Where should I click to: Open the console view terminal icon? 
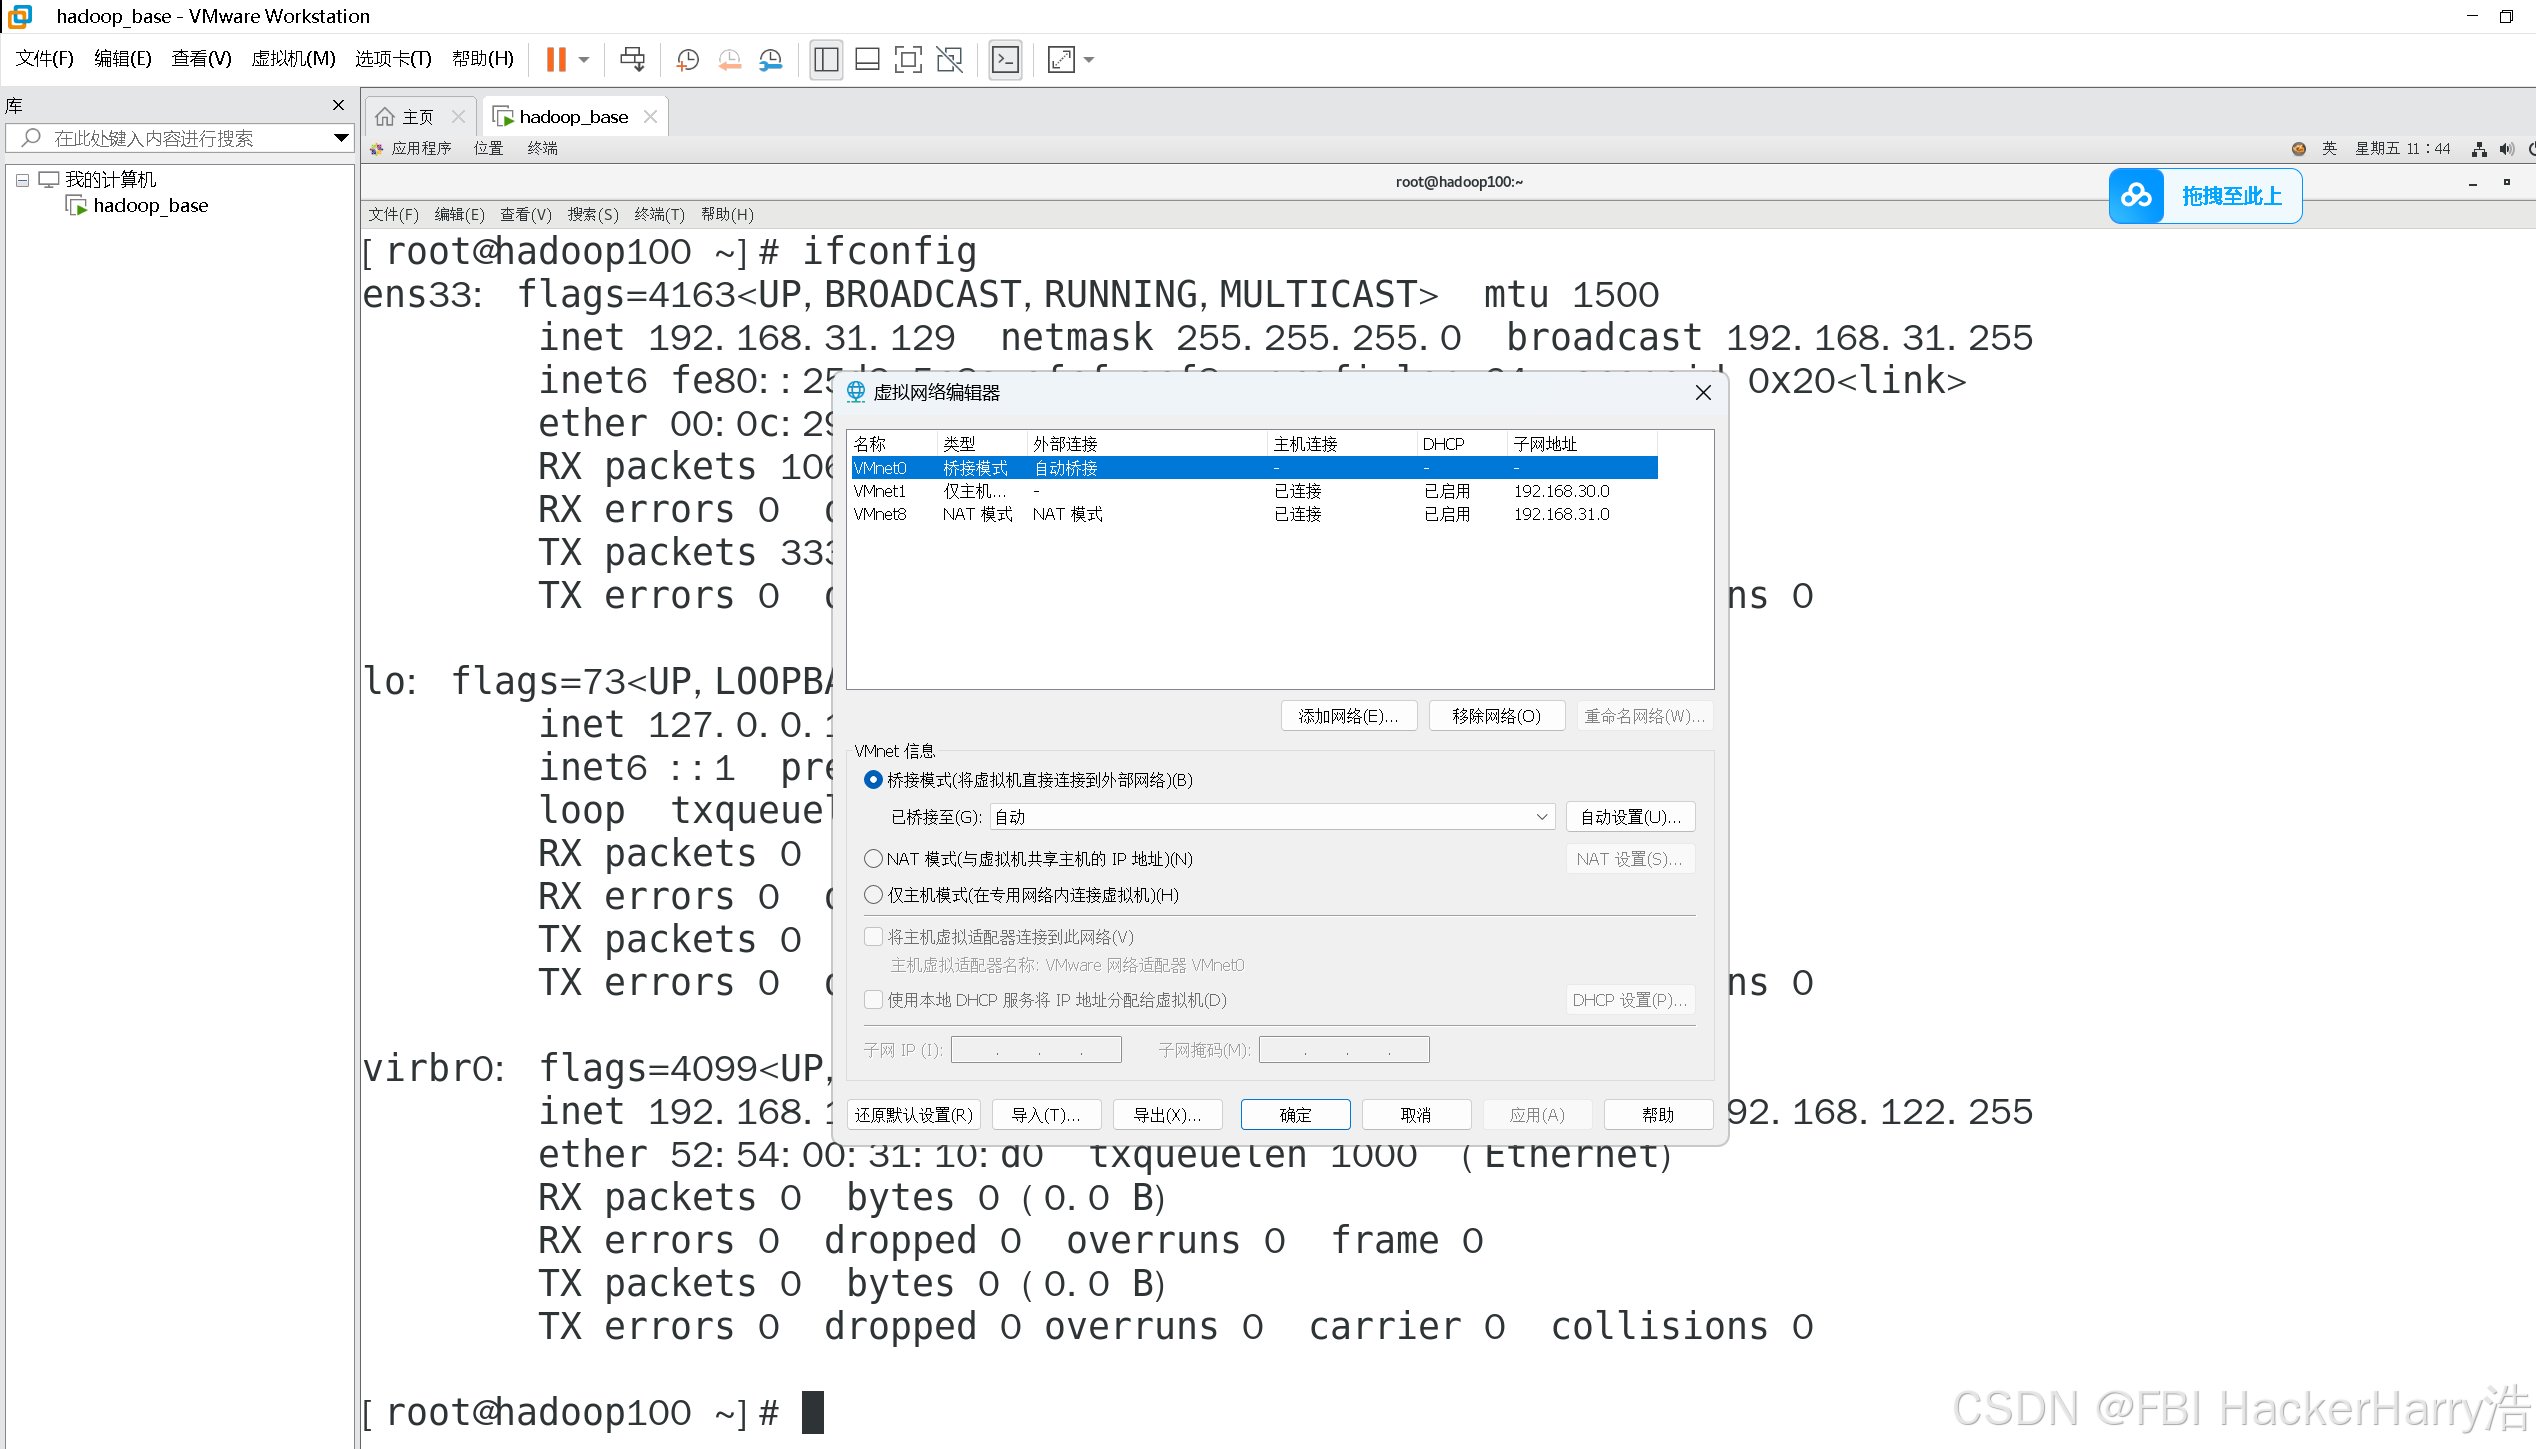1005,60
